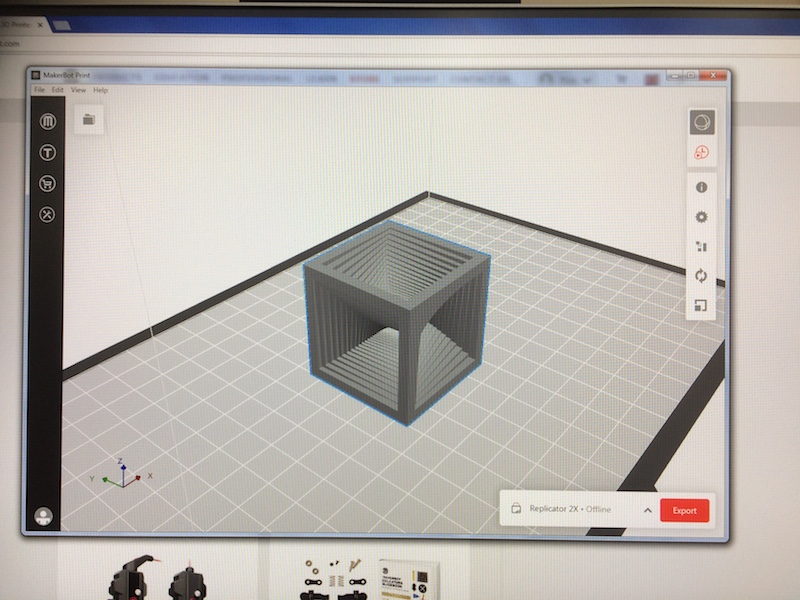Image resolution: width=800 pixels, height=600 pixels.
Task: Open the print settings gear icon
Action: pos(703,216)
